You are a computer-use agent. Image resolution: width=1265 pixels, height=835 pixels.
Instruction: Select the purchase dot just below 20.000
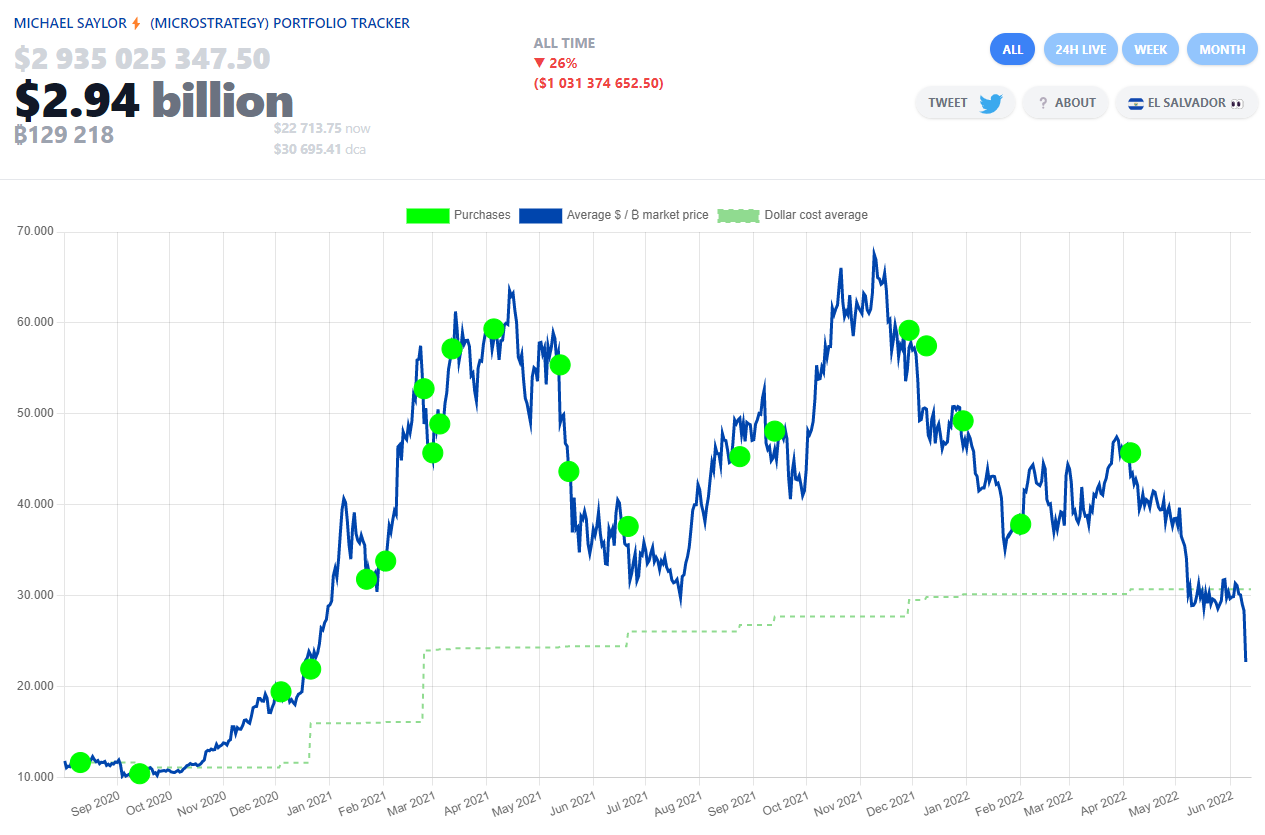[x=281, y=692]
